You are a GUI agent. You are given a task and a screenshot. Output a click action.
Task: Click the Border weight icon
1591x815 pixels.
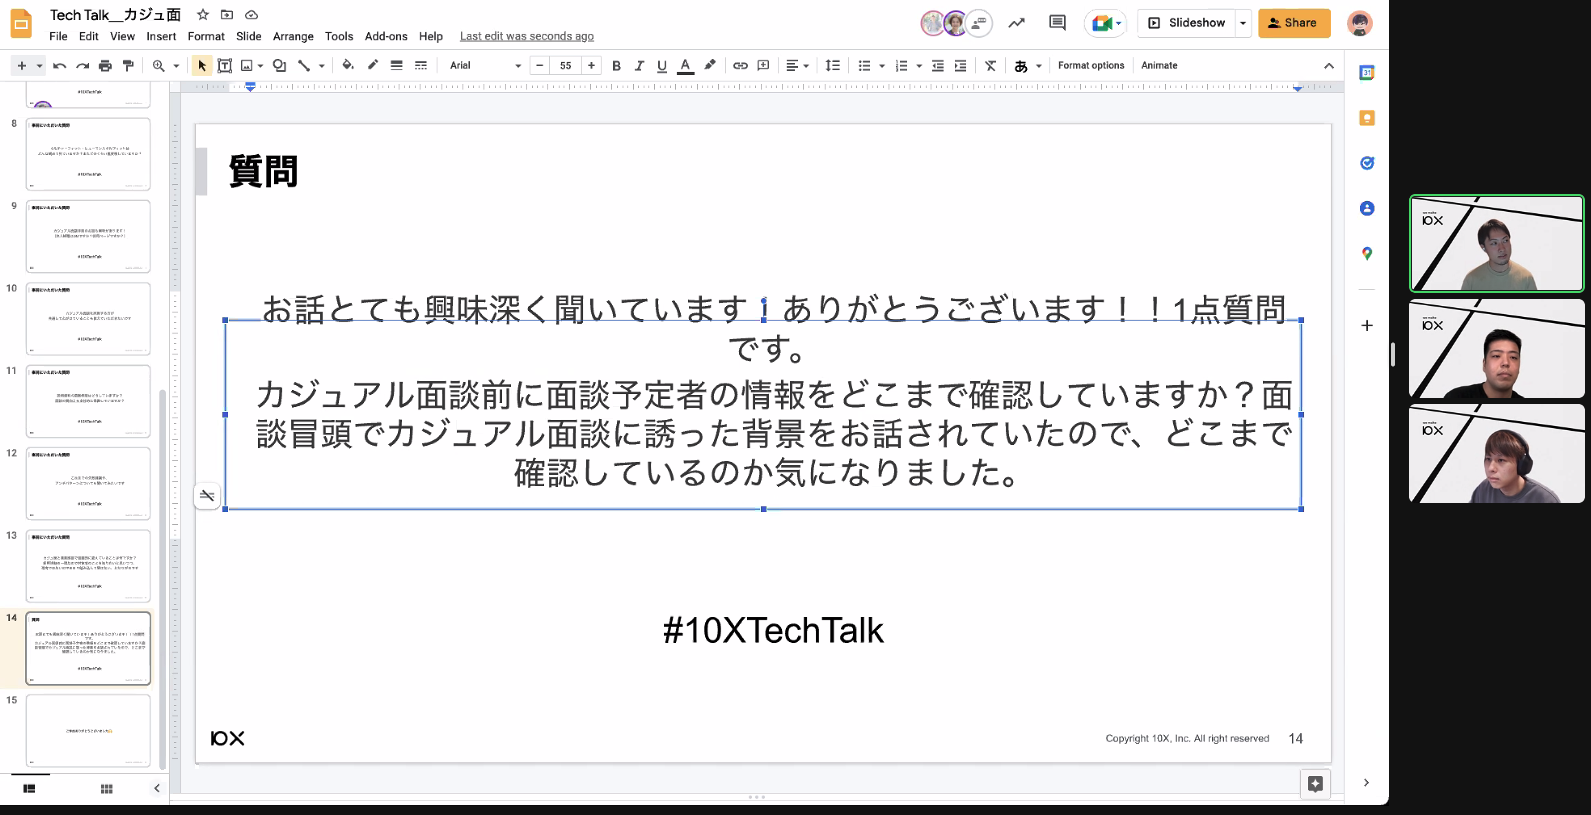tap(396, 66)
